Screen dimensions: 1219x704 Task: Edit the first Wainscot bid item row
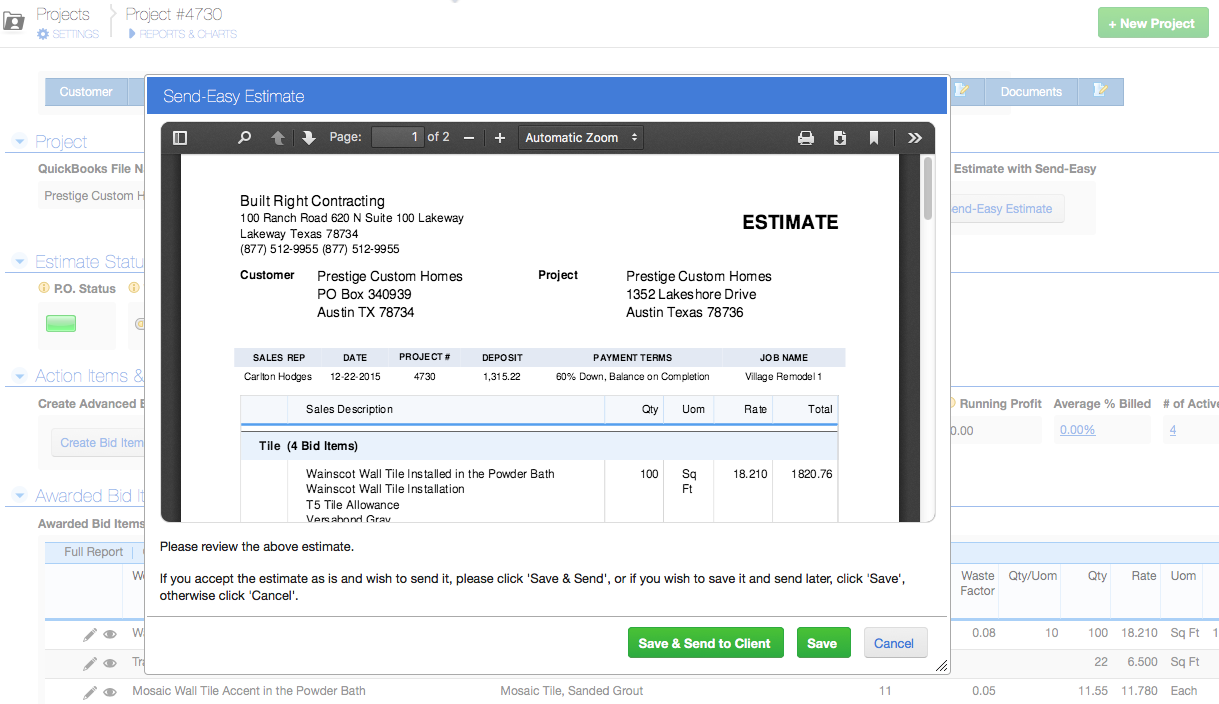click(90, 634)
